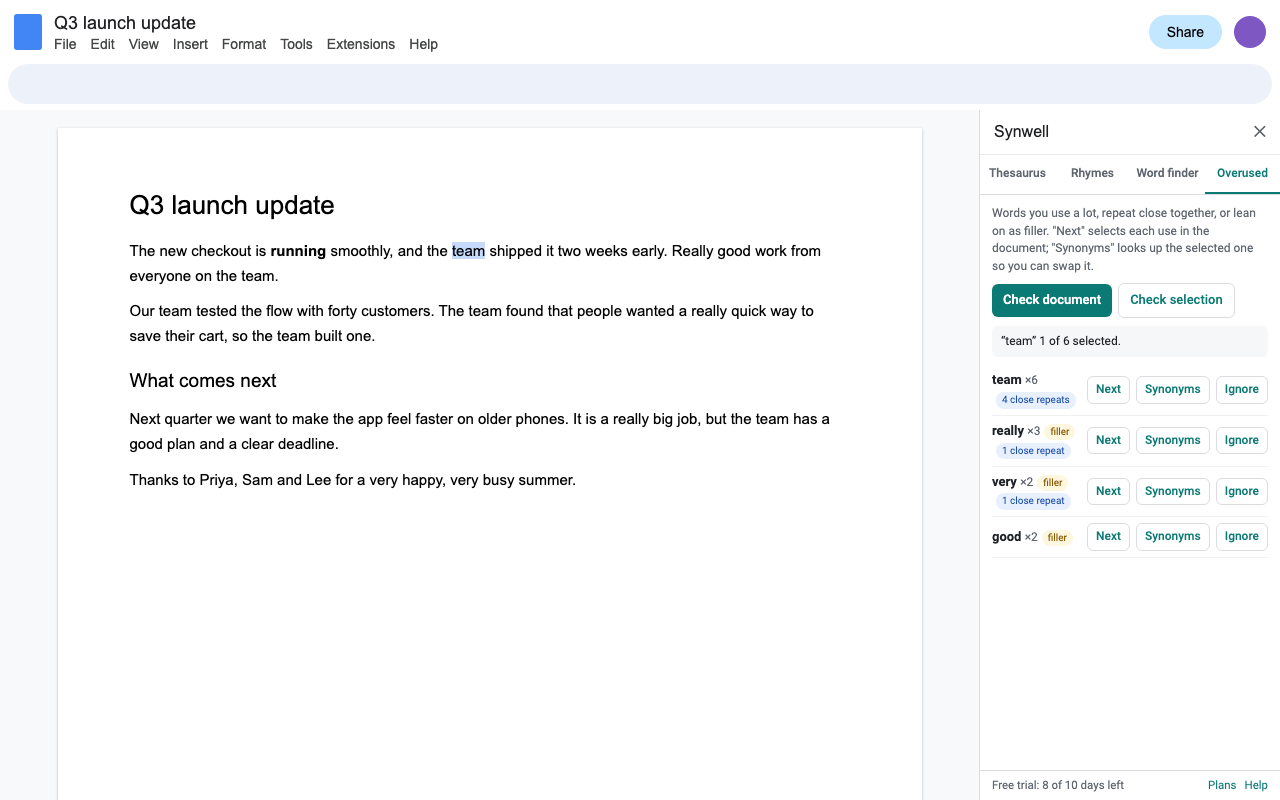
Task: Look up synonyms for "good"
Action: (x=1172, y=537)
